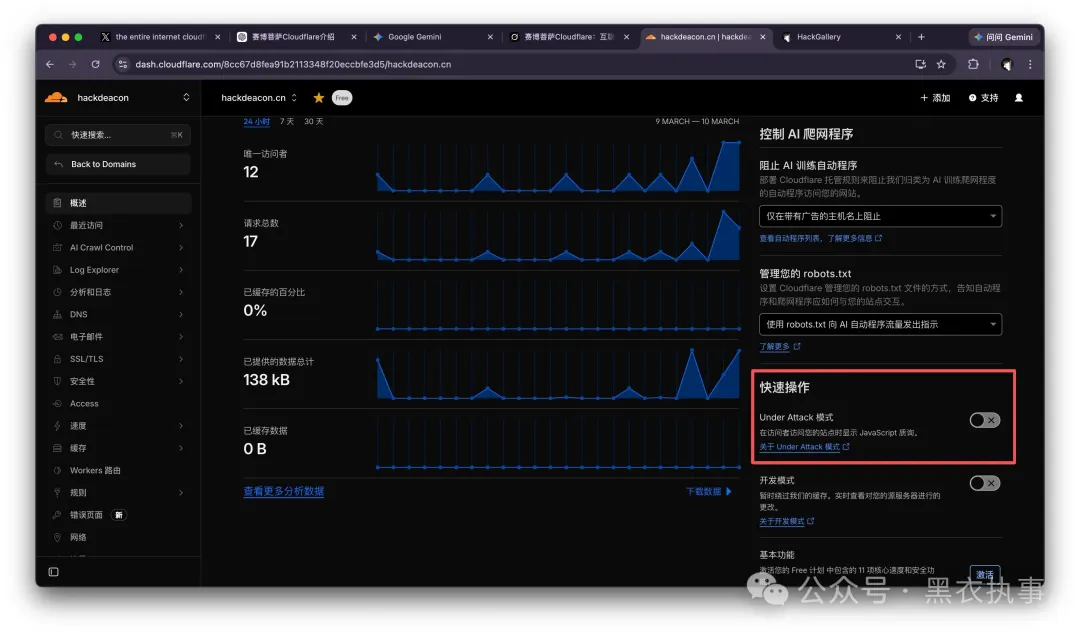Open the hackdeacon account switcher

click(x=118, y=98)
